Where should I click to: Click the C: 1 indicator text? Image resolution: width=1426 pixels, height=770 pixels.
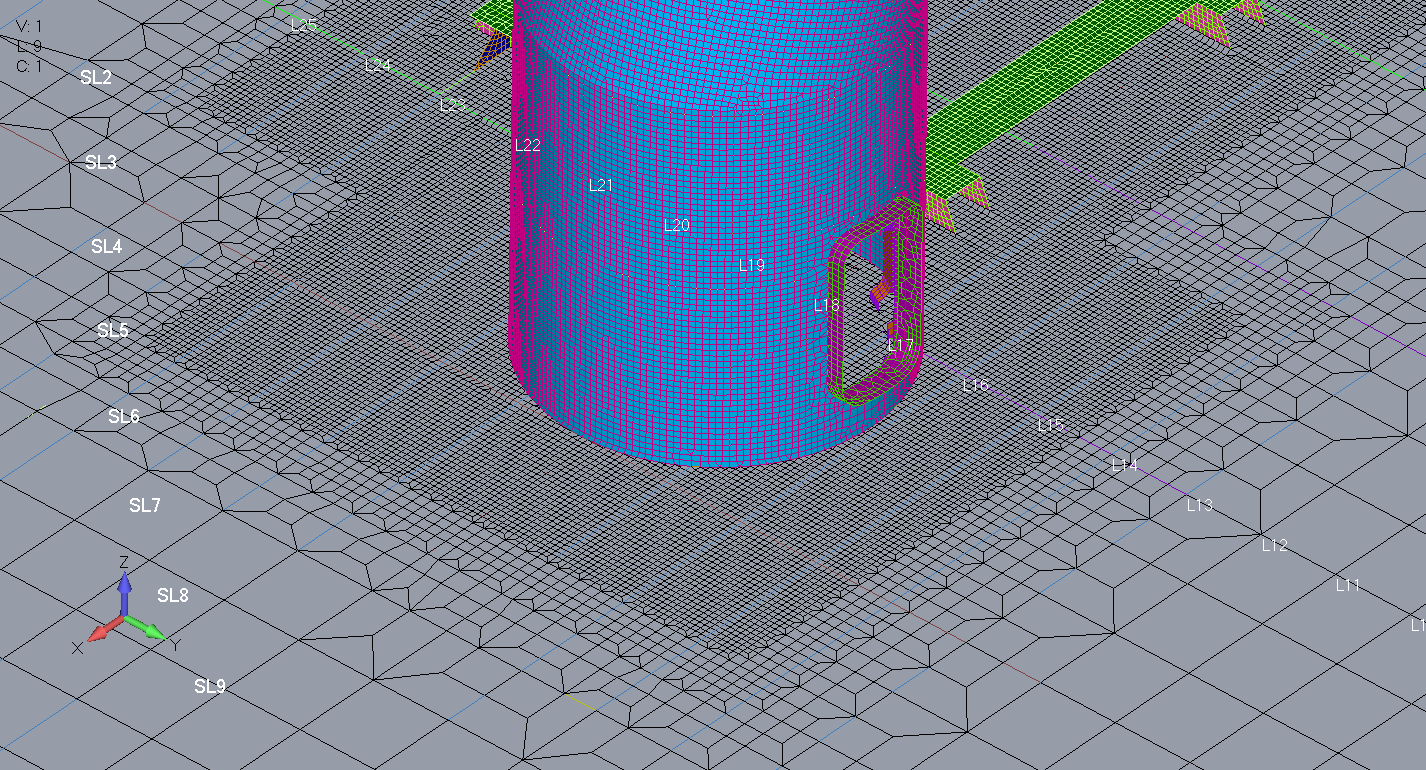click(29, 66)
